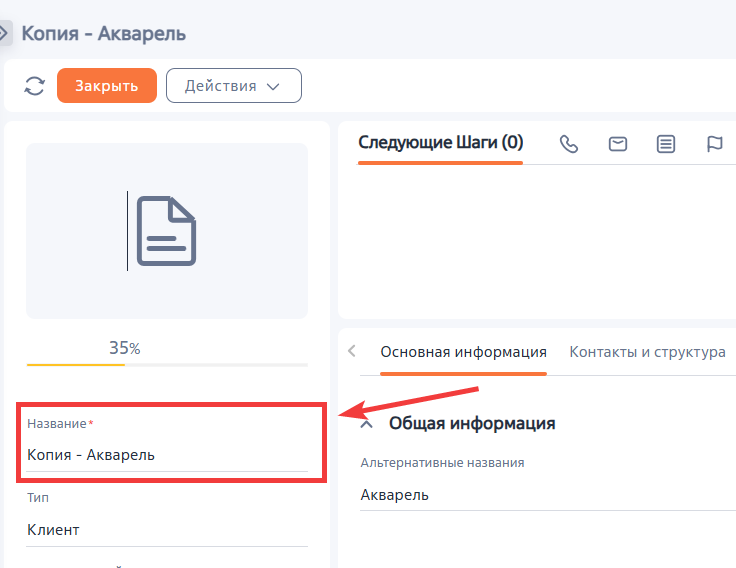The width and height of the screenshot is (736, 568).
Task: Select the Следующие Шаги (0) tab
Action: pyautogui.click(x=440, y=143)
